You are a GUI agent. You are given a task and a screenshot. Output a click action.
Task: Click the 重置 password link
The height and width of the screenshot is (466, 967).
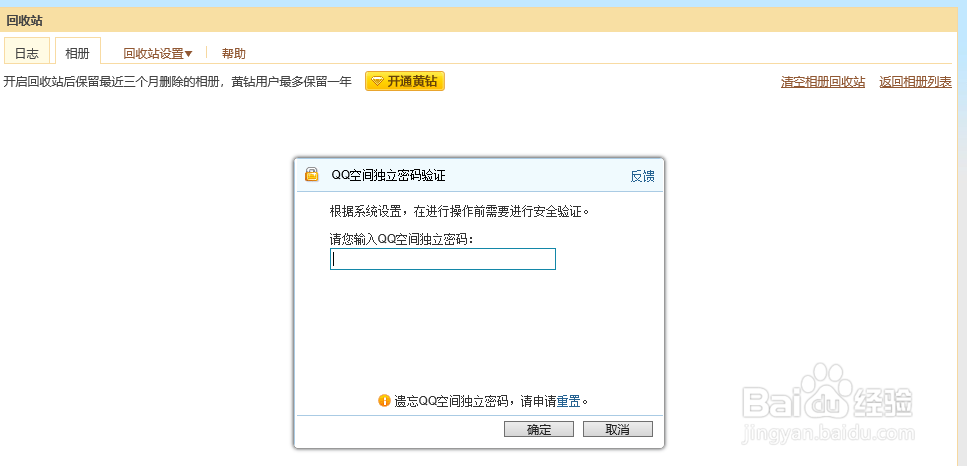pos(569,401)
